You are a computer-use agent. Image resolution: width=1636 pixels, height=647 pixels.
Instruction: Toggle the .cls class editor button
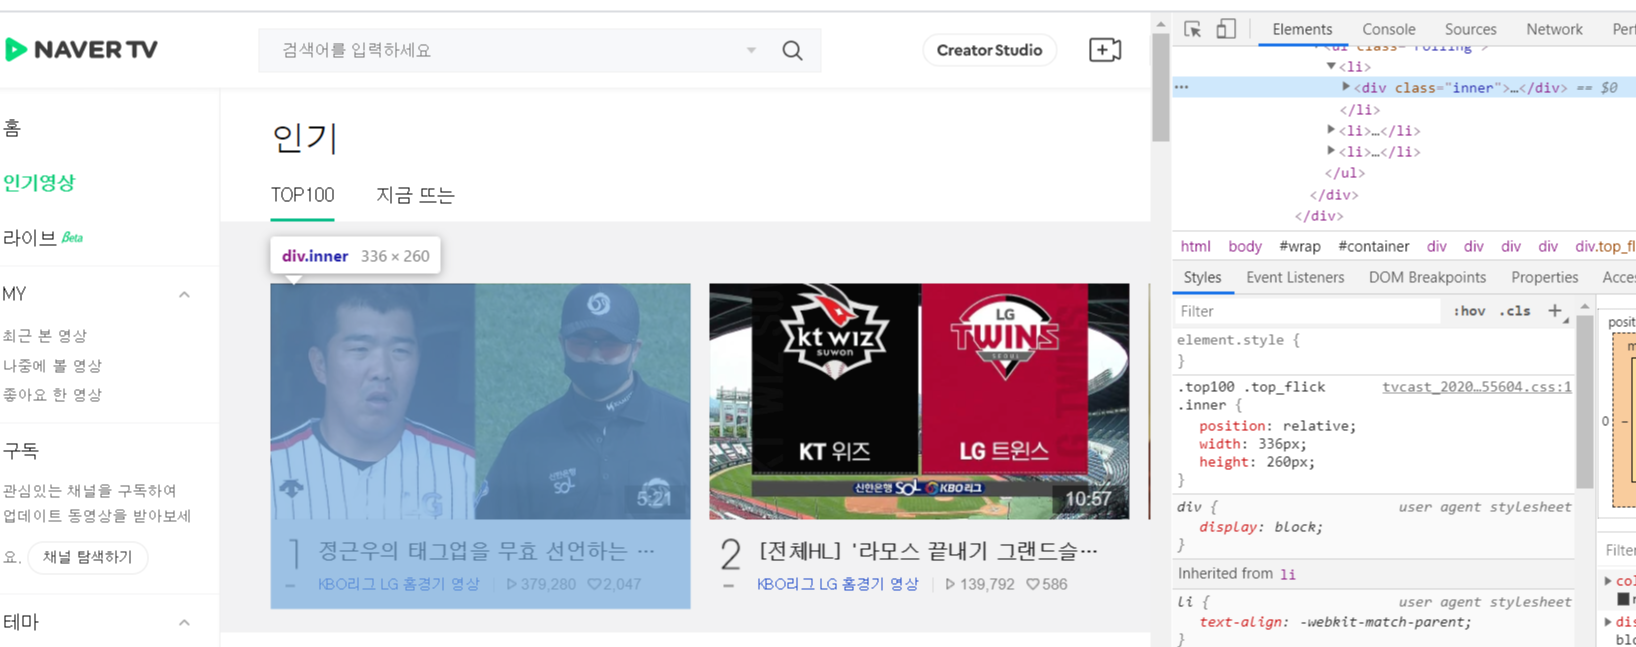pyautogui.click(x=1515, y=311)
